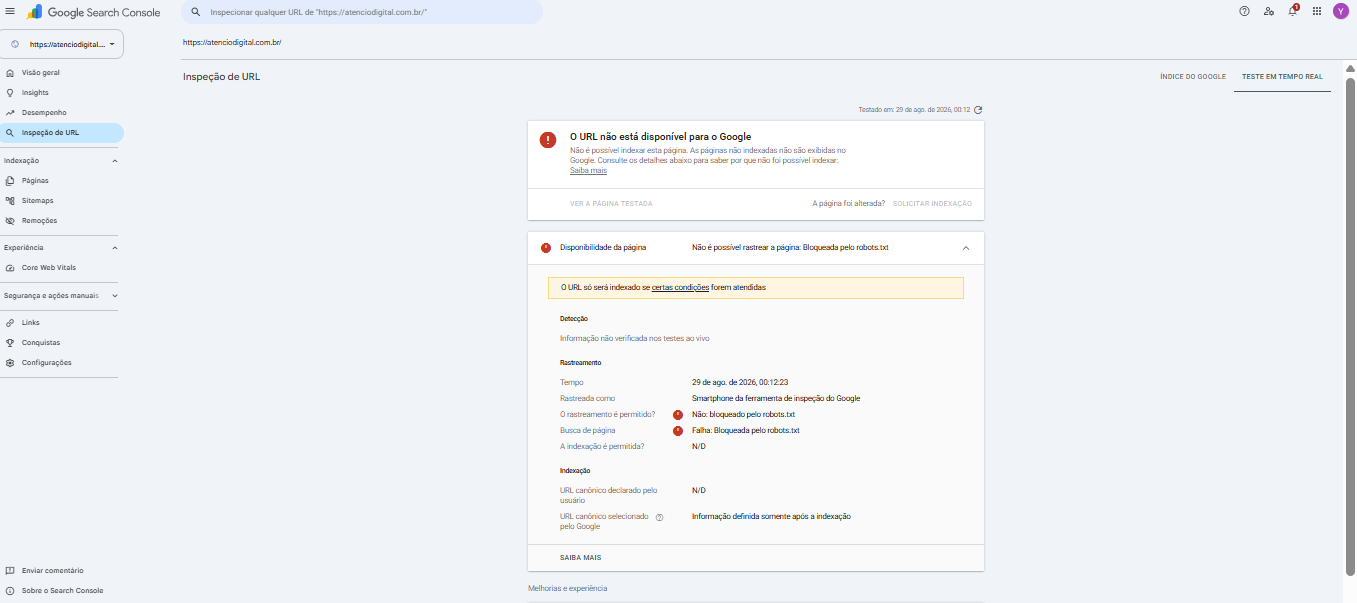
Task: Click Solicitar indexação button
Action: pos(932,203)
